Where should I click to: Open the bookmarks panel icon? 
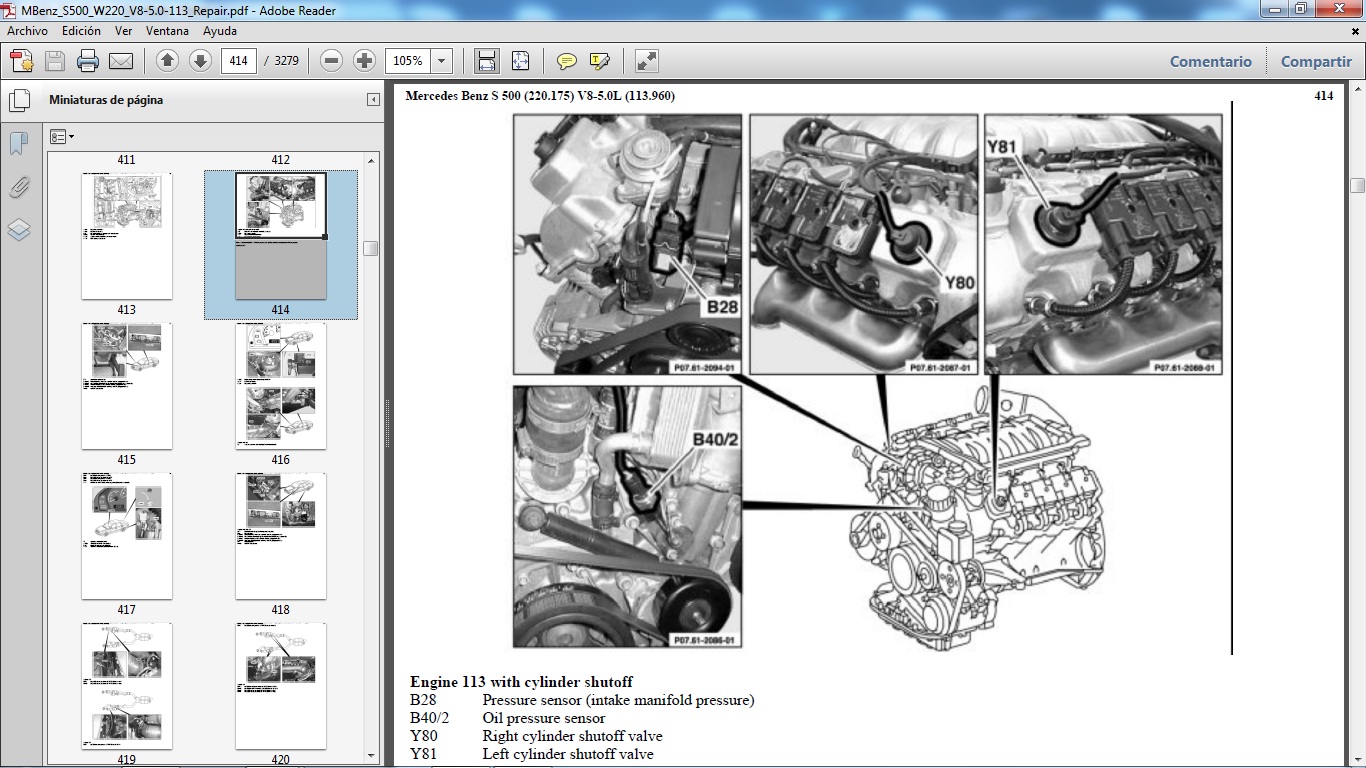click(x=19, y=143)
